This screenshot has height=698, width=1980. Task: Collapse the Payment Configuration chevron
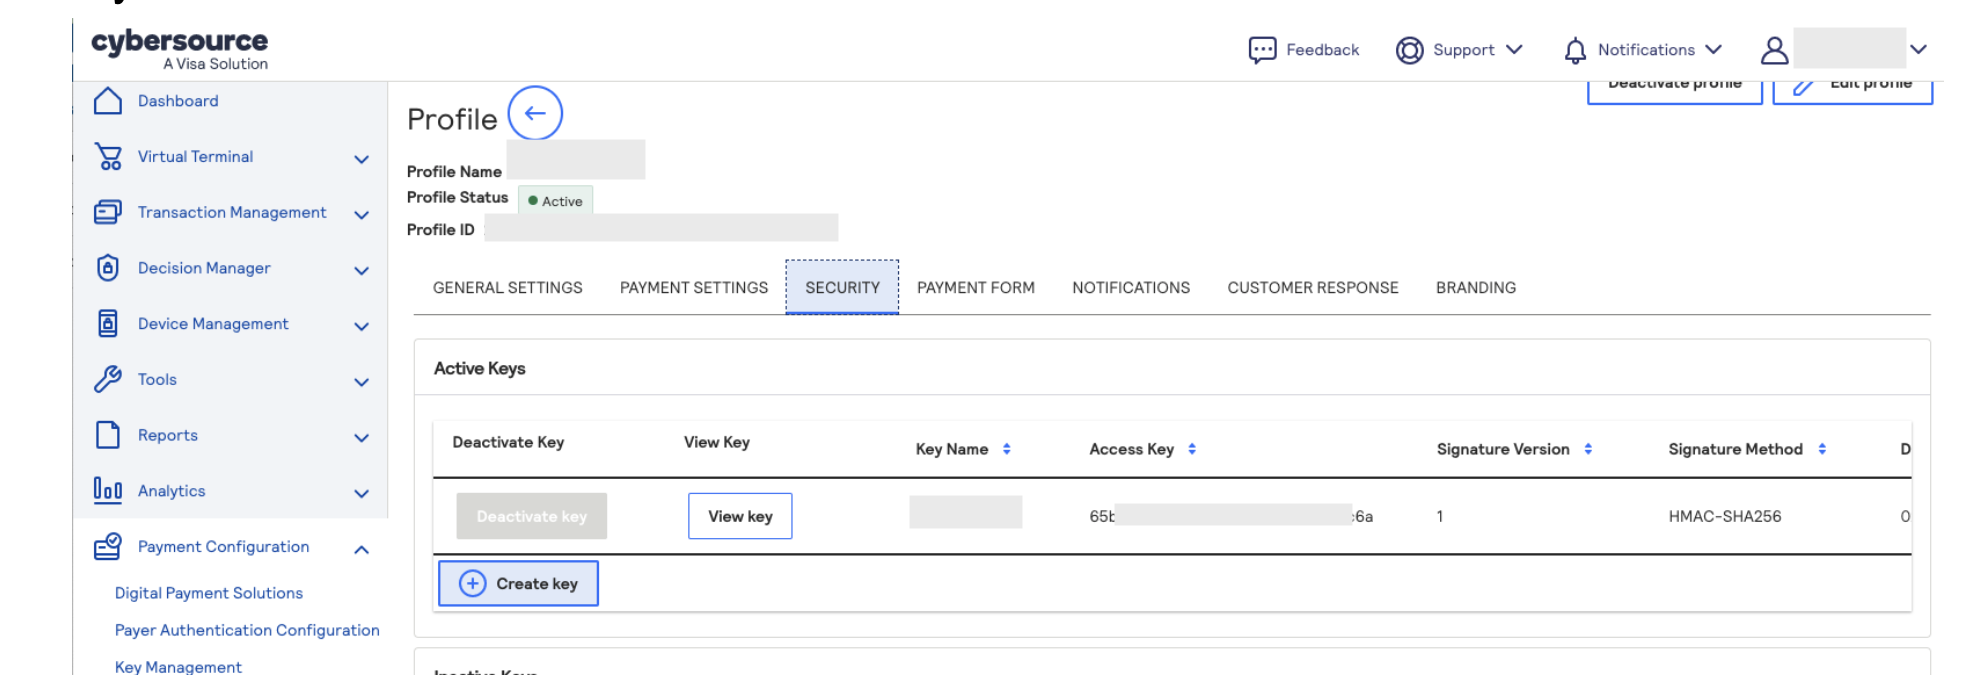(x=362, y=549)
